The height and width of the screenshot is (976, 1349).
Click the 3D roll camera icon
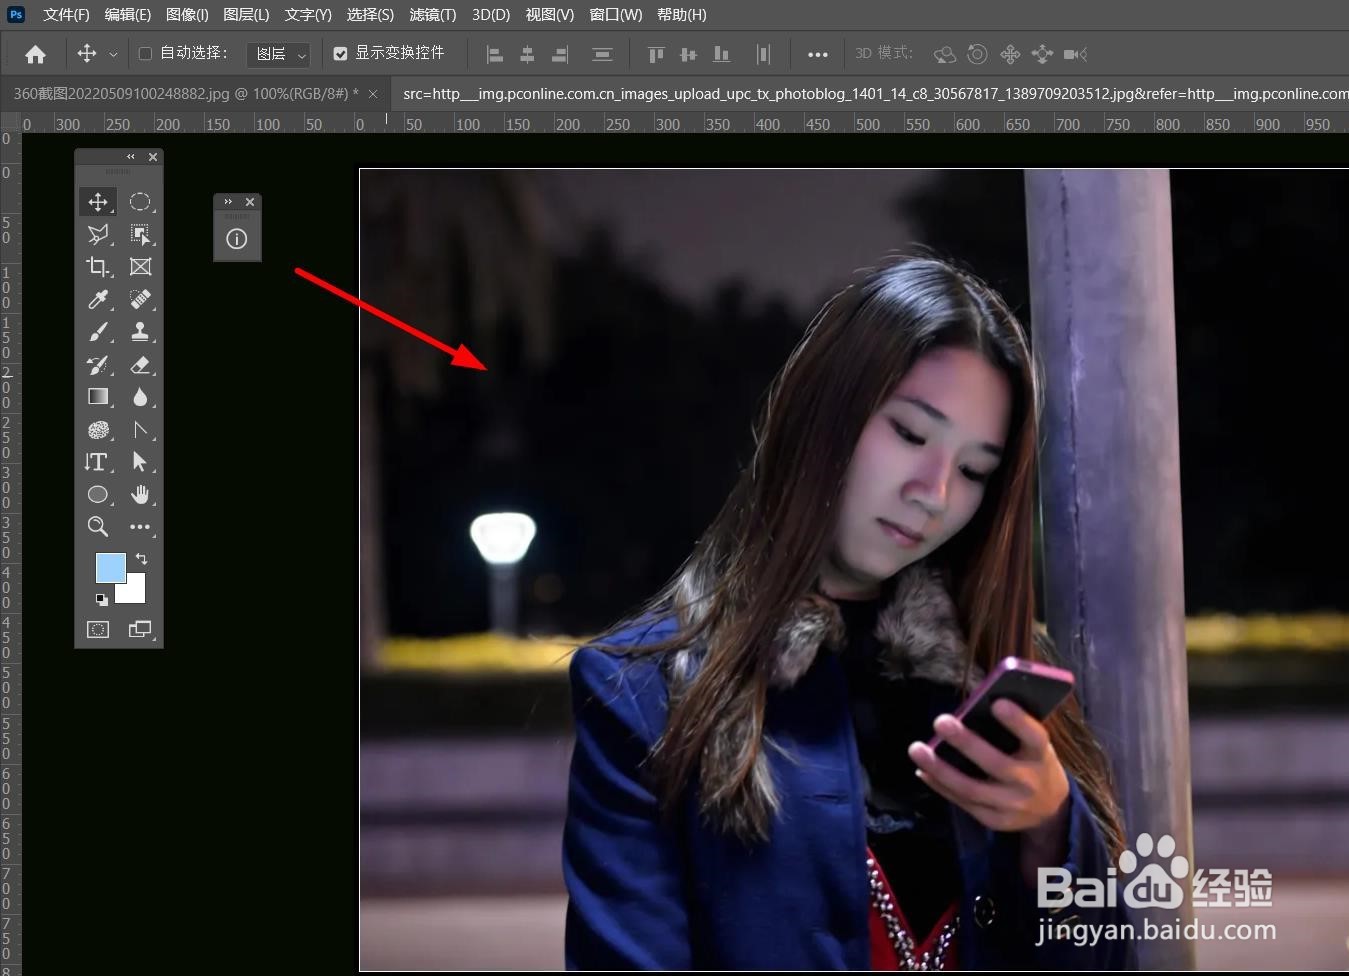pyautogui.click(x=977, y=54)
